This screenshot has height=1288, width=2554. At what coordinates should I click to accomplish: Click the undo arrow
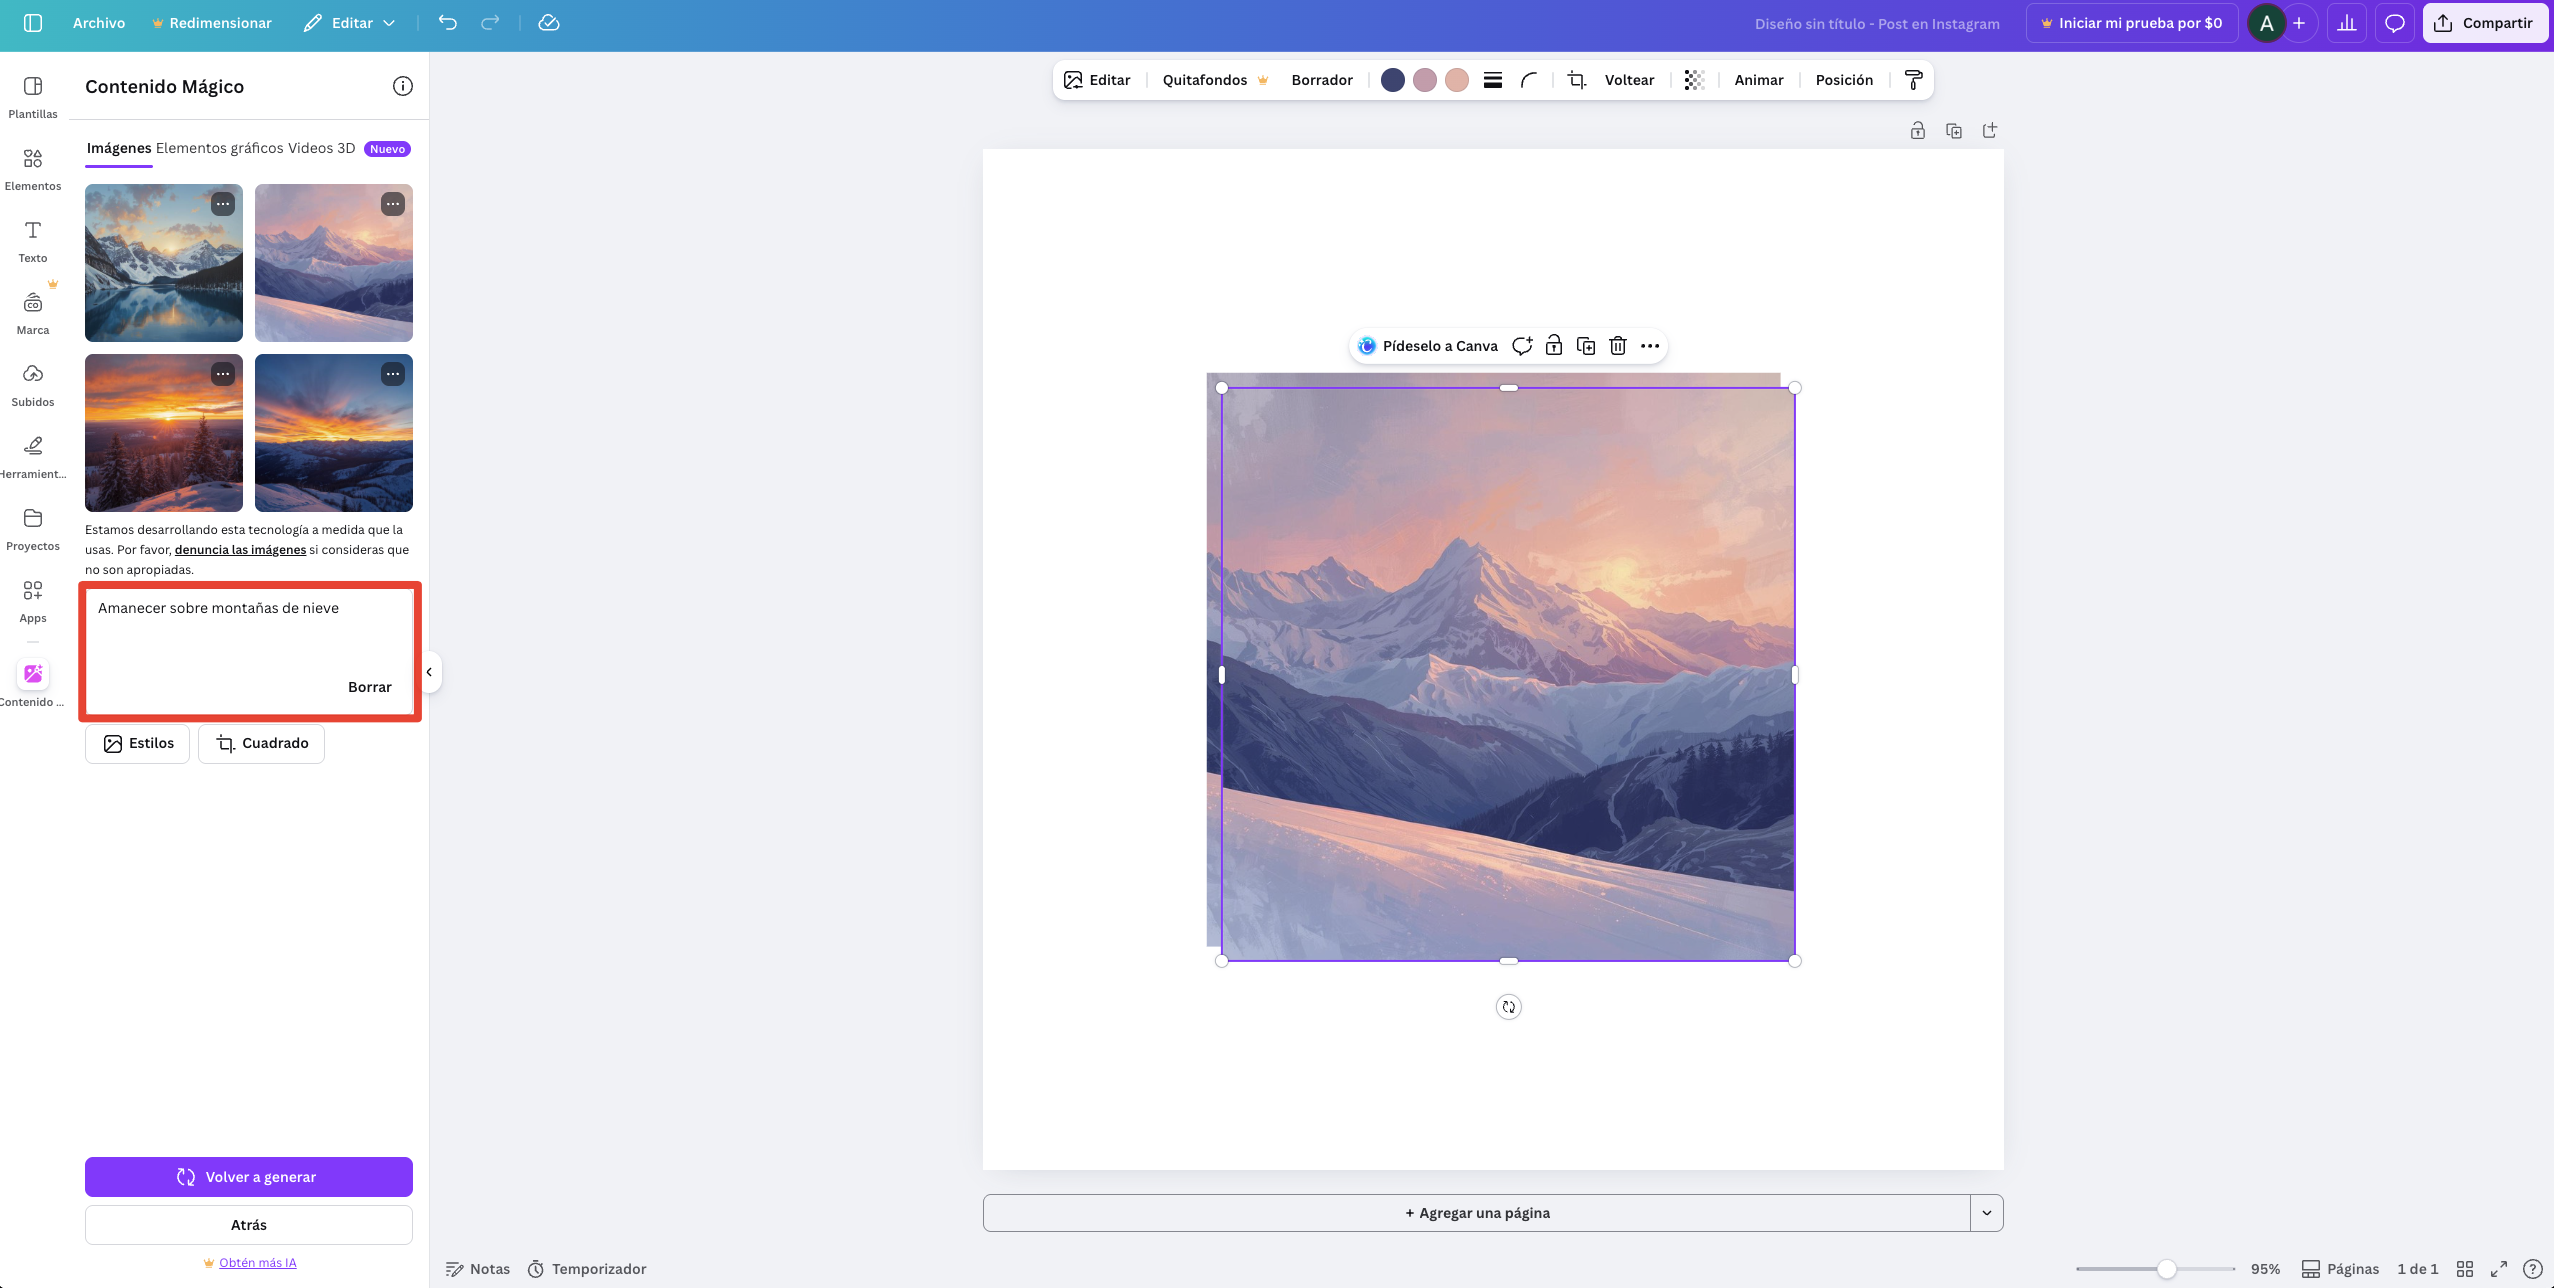[447, 22]
